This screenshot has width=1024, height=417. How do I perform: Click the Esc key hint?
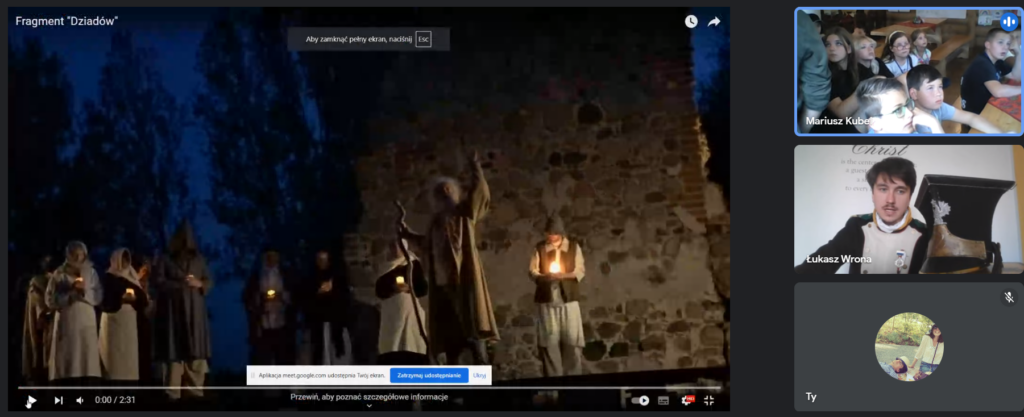tap(424, 39)
